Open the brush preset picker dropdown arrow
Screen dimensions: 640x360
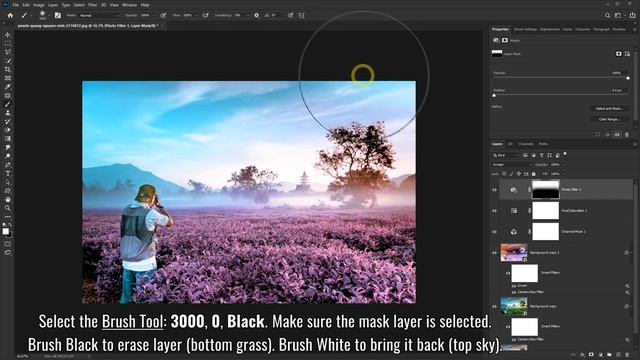pyautogui.click(x=49, y=16)
